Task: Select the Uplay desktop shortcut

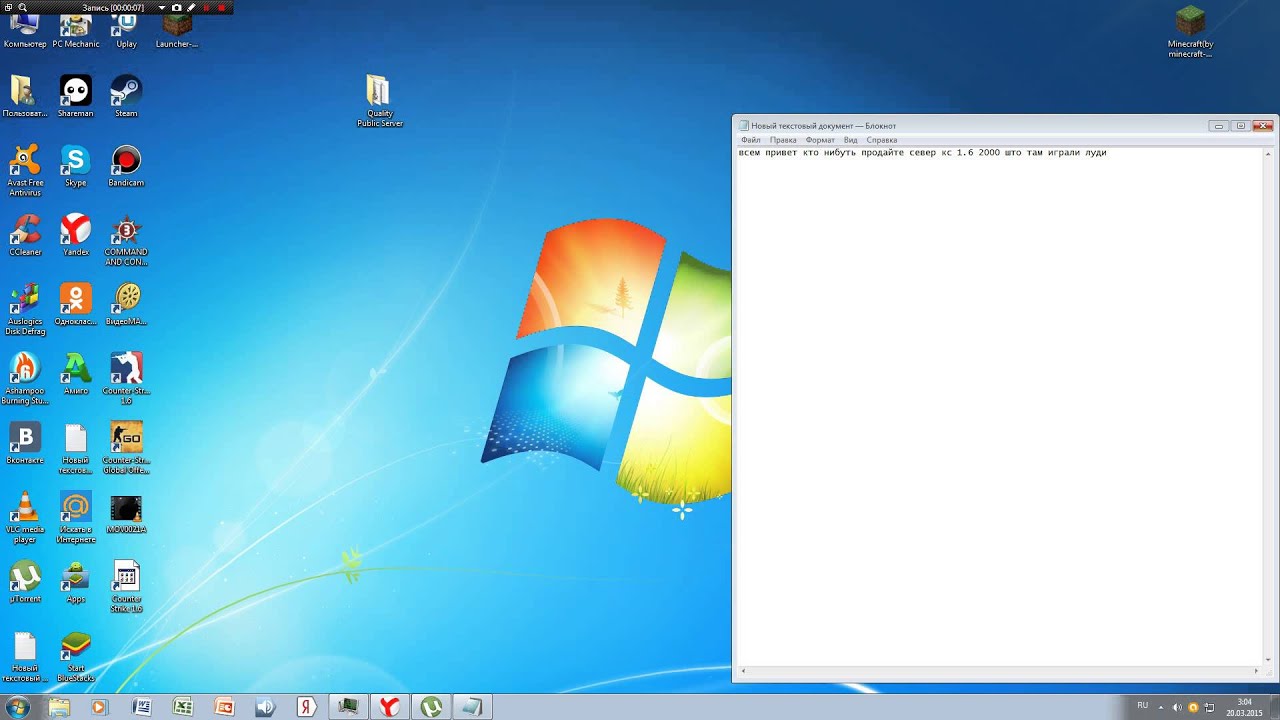Action: click(x=126, y=28)
